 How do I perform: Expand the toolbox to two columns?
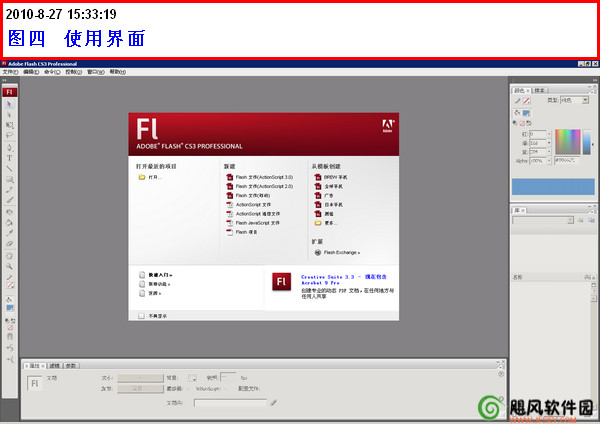(5, 80)
